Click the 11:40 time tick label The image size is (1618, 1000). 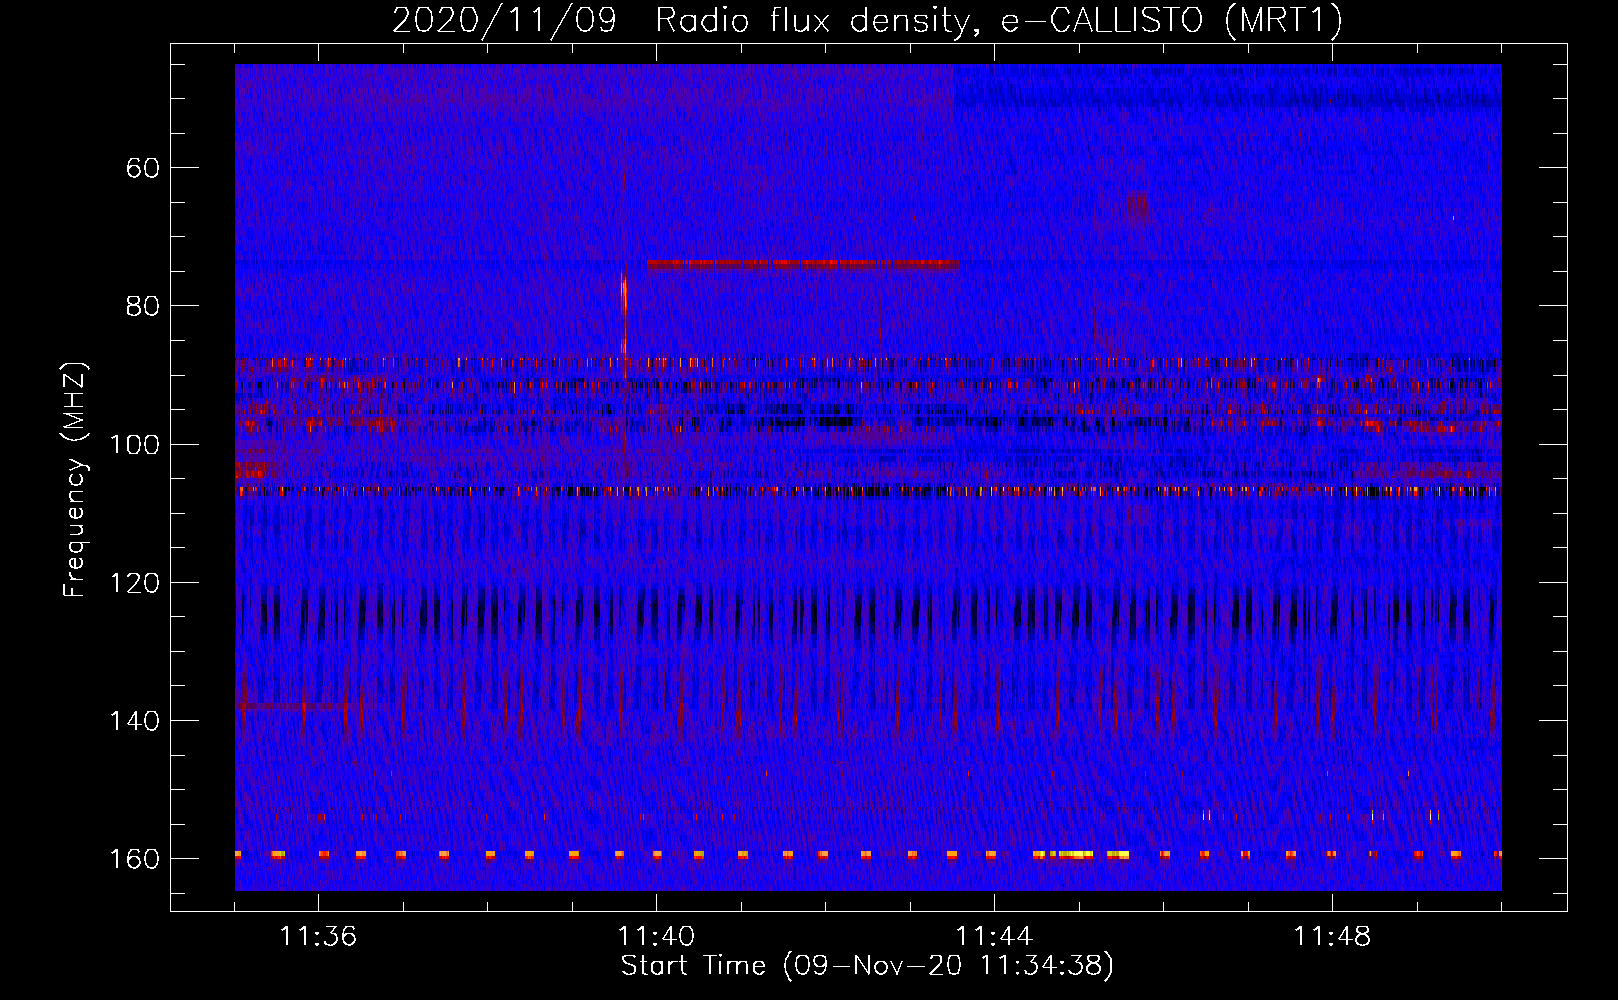(656, 937)
